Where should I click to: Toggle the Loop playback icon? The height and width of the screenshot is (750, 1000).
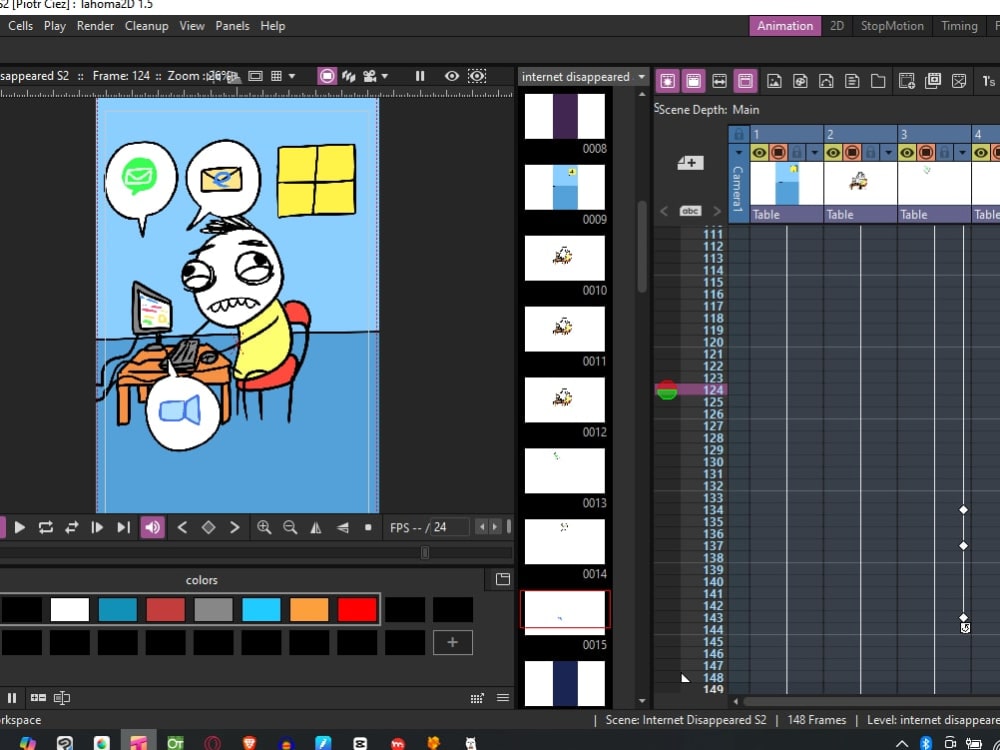[x=45, y=527]
